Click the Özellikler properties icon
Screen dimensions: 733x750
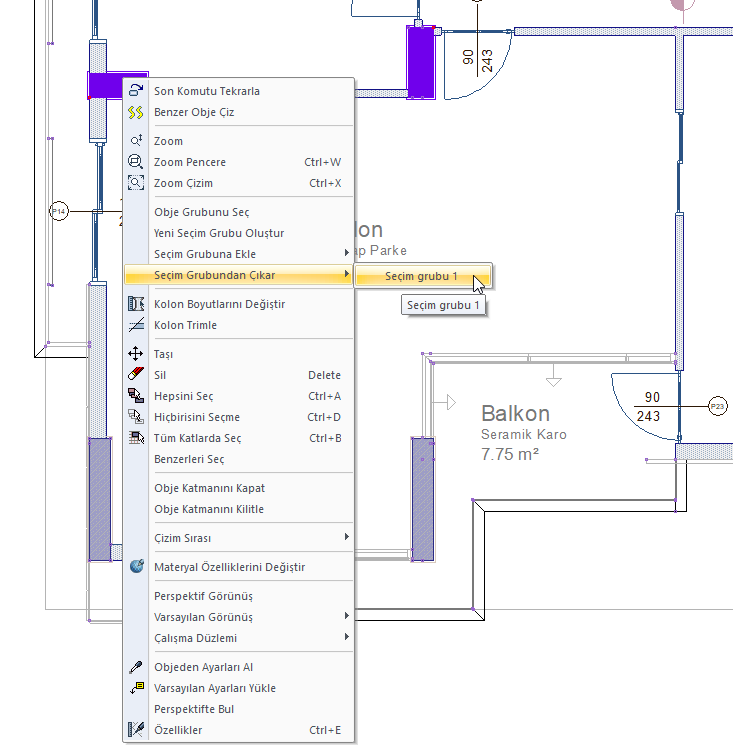point(136,730)
